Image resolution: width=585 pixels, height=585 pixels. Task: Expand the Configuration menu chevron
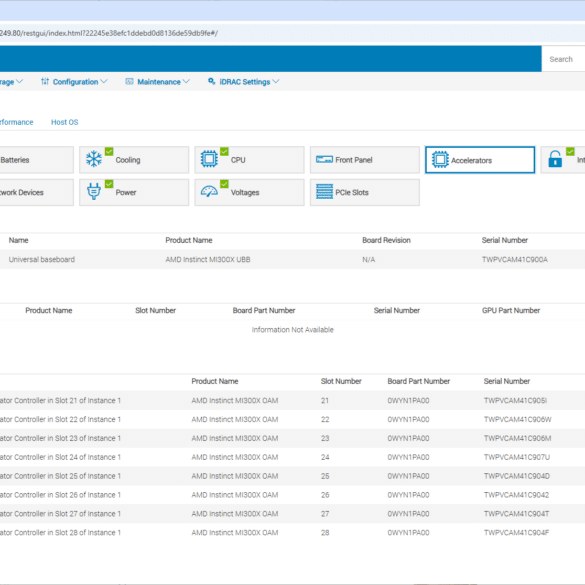104,81
